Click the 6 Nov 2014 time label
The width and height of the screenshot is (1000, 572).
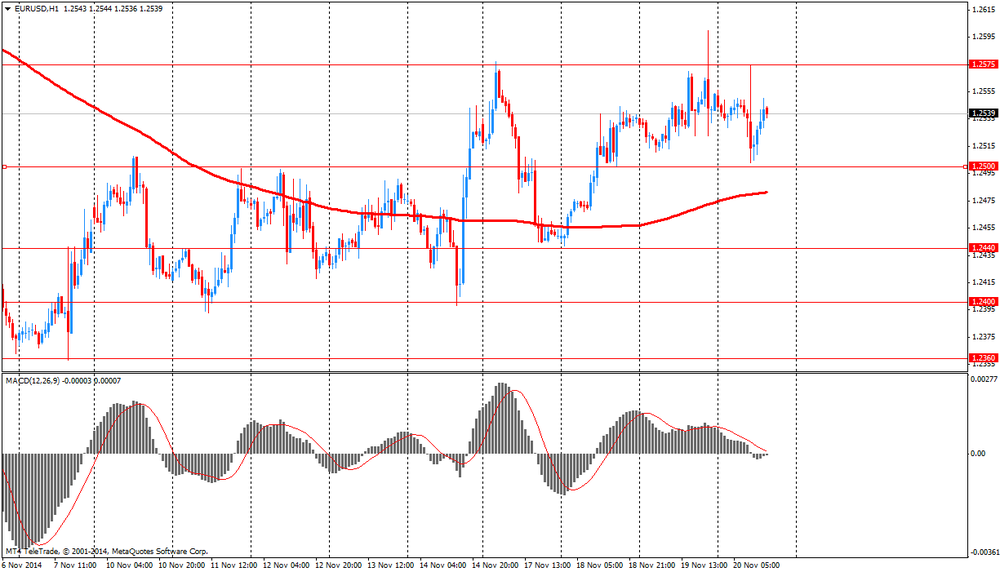[22, 565]
